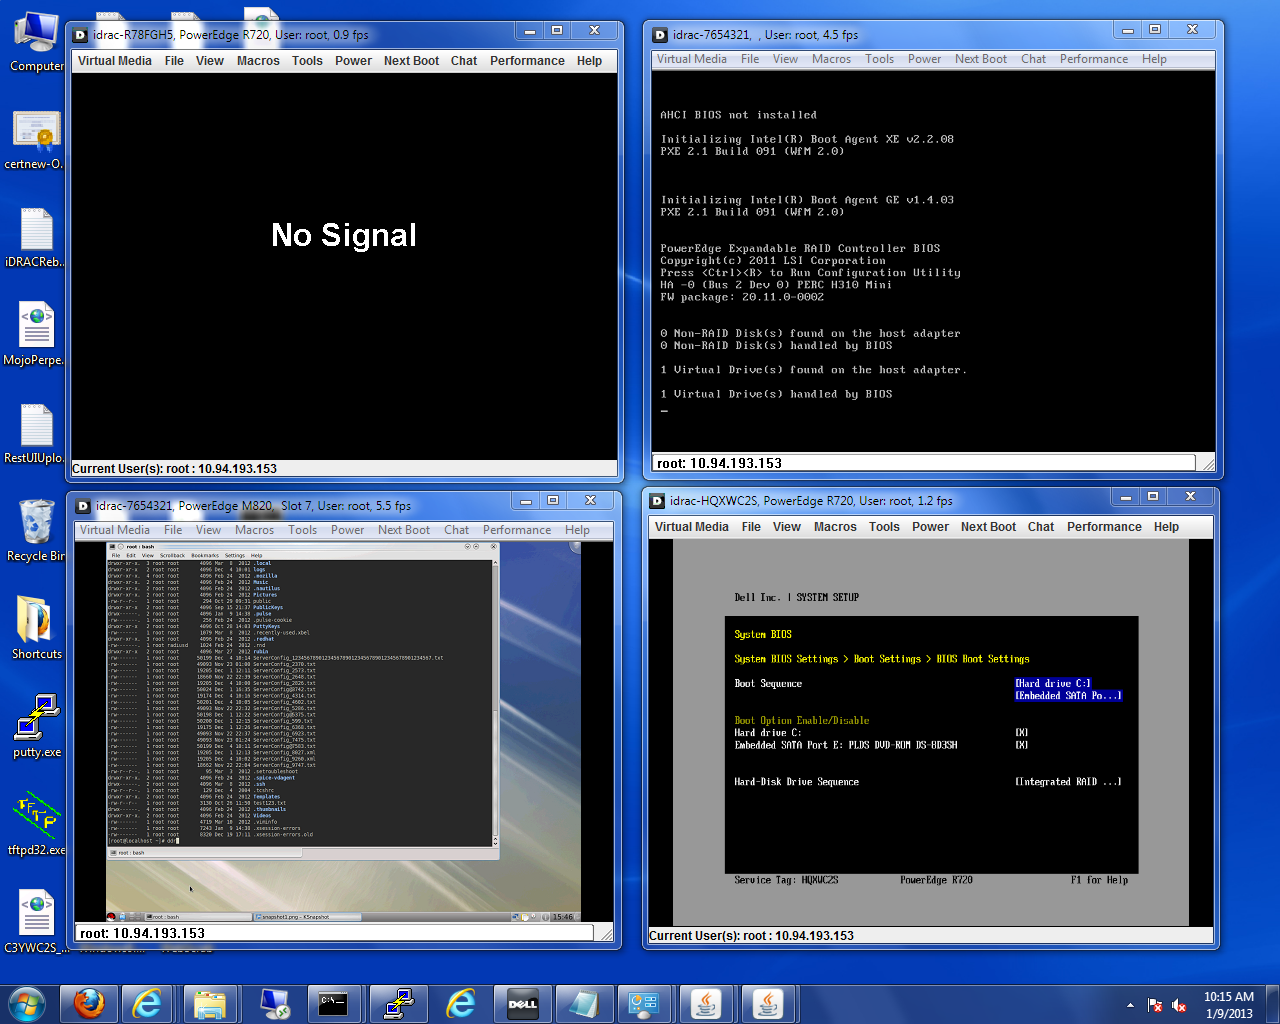Open the Boot Sequence Hard drive C: list
The height and width of the screenshot is (1024, 1280).
[x=1052, y=684]
